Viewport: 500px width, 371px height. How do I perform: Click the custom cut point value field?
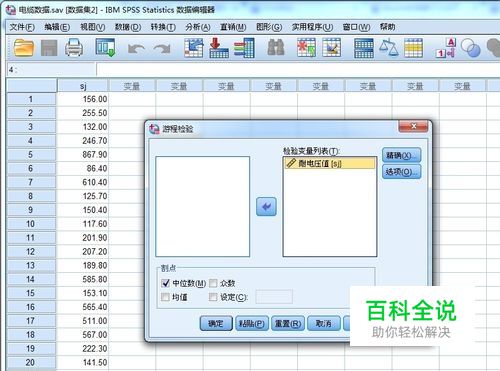[x=274, y=297]
